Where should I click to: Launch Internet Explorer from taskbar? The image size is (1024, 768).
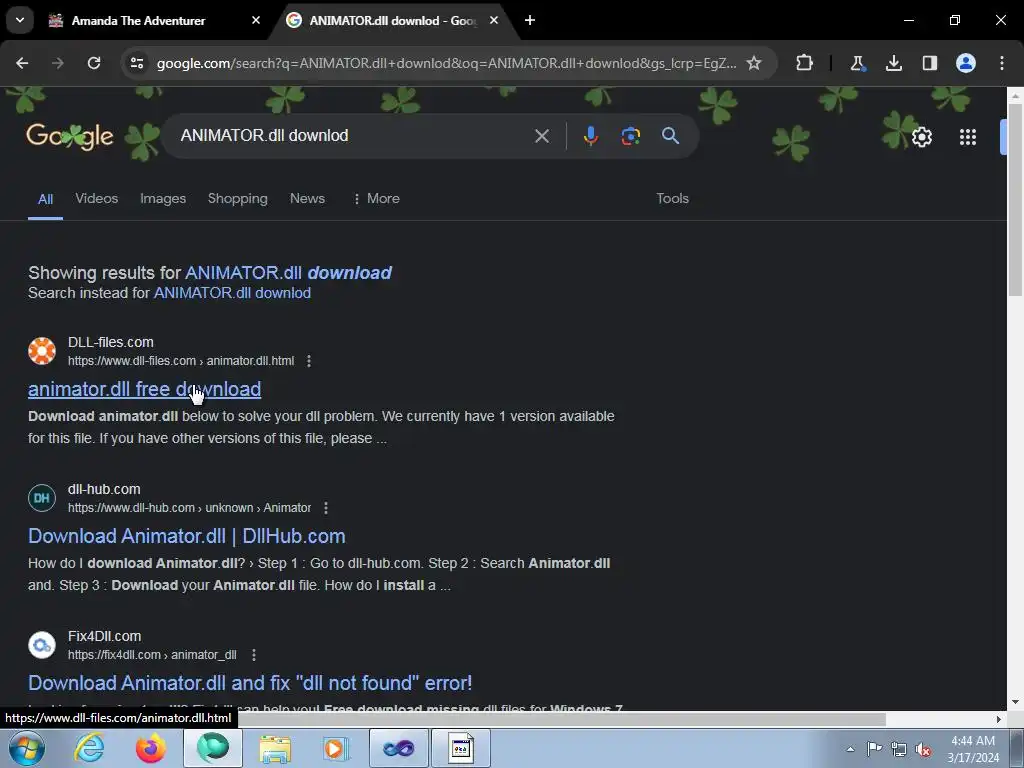point(88,748)
